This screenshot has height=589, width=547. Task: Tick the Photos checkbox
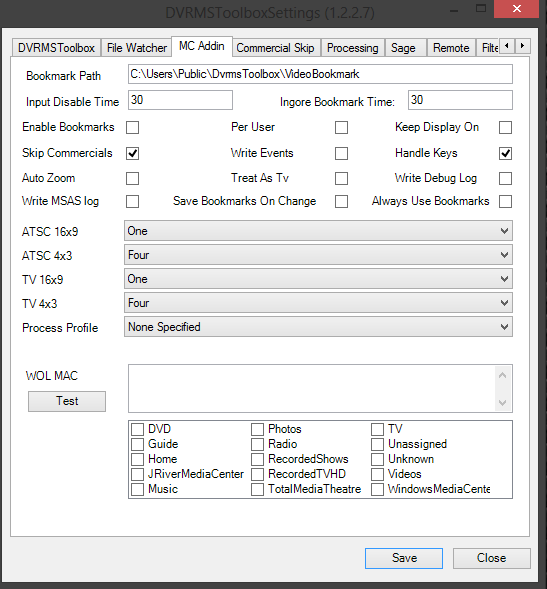257,429
